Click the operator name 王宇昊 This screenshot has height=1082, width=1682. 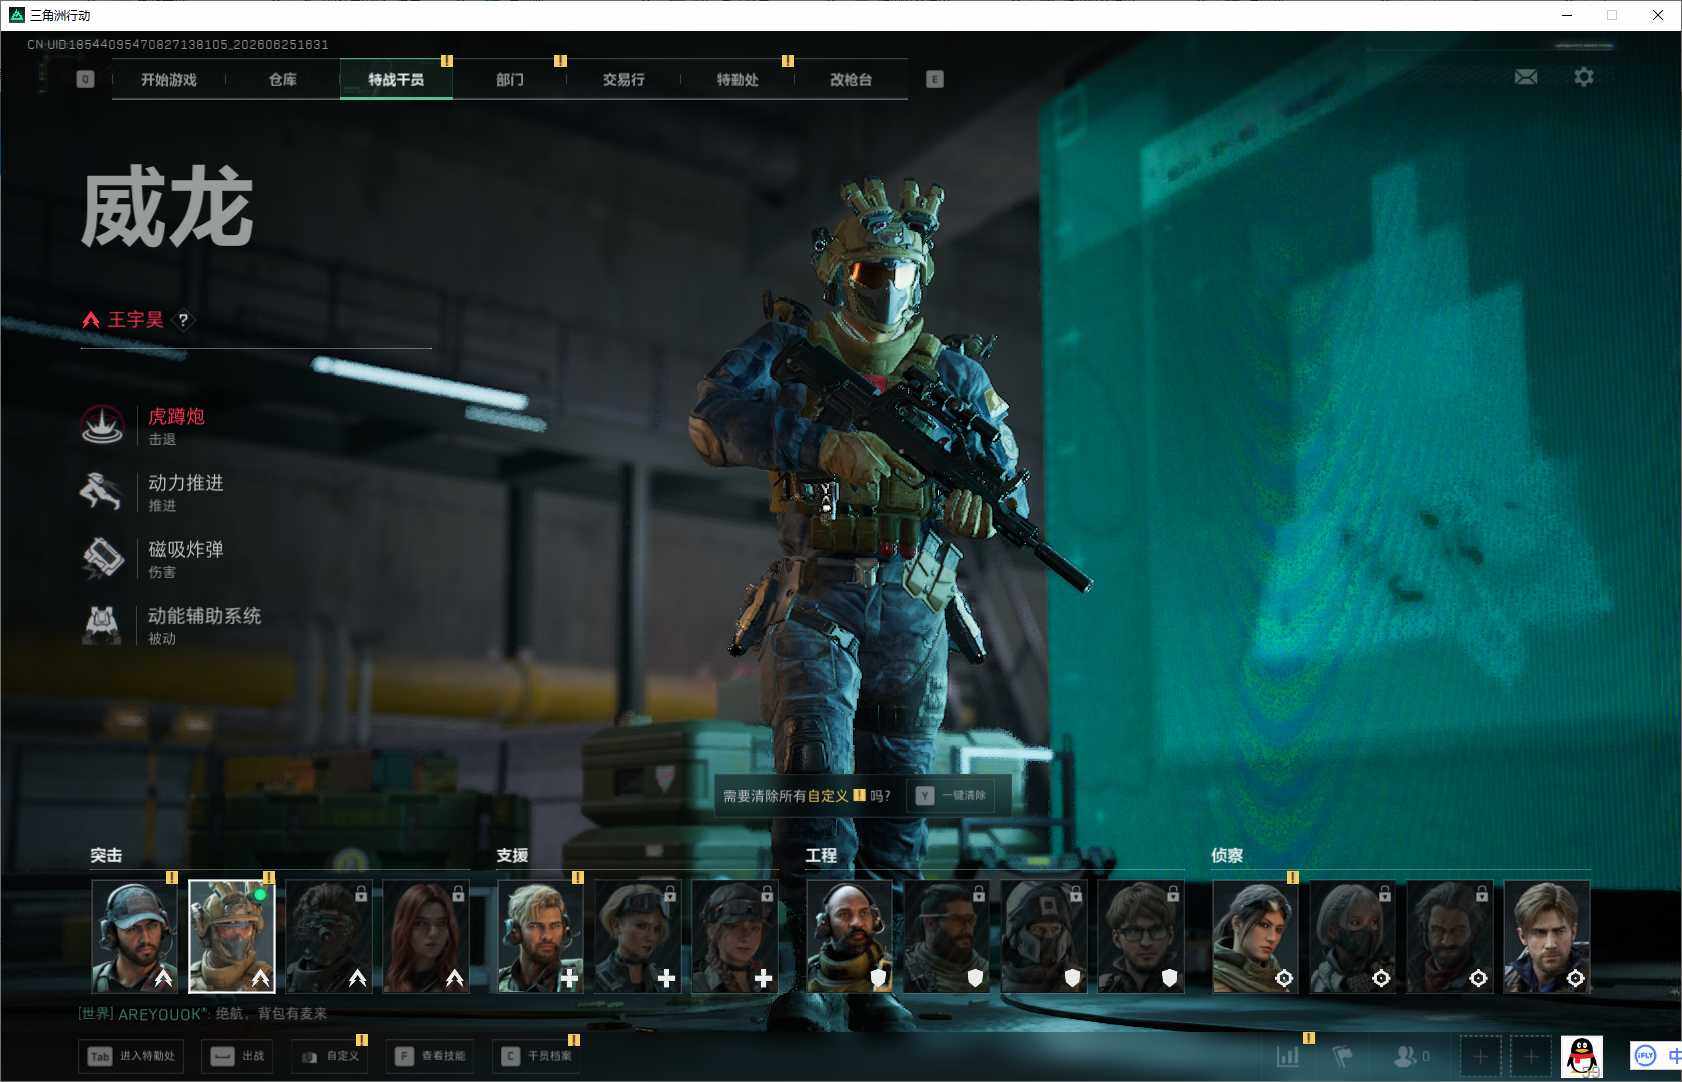(135, 320)
